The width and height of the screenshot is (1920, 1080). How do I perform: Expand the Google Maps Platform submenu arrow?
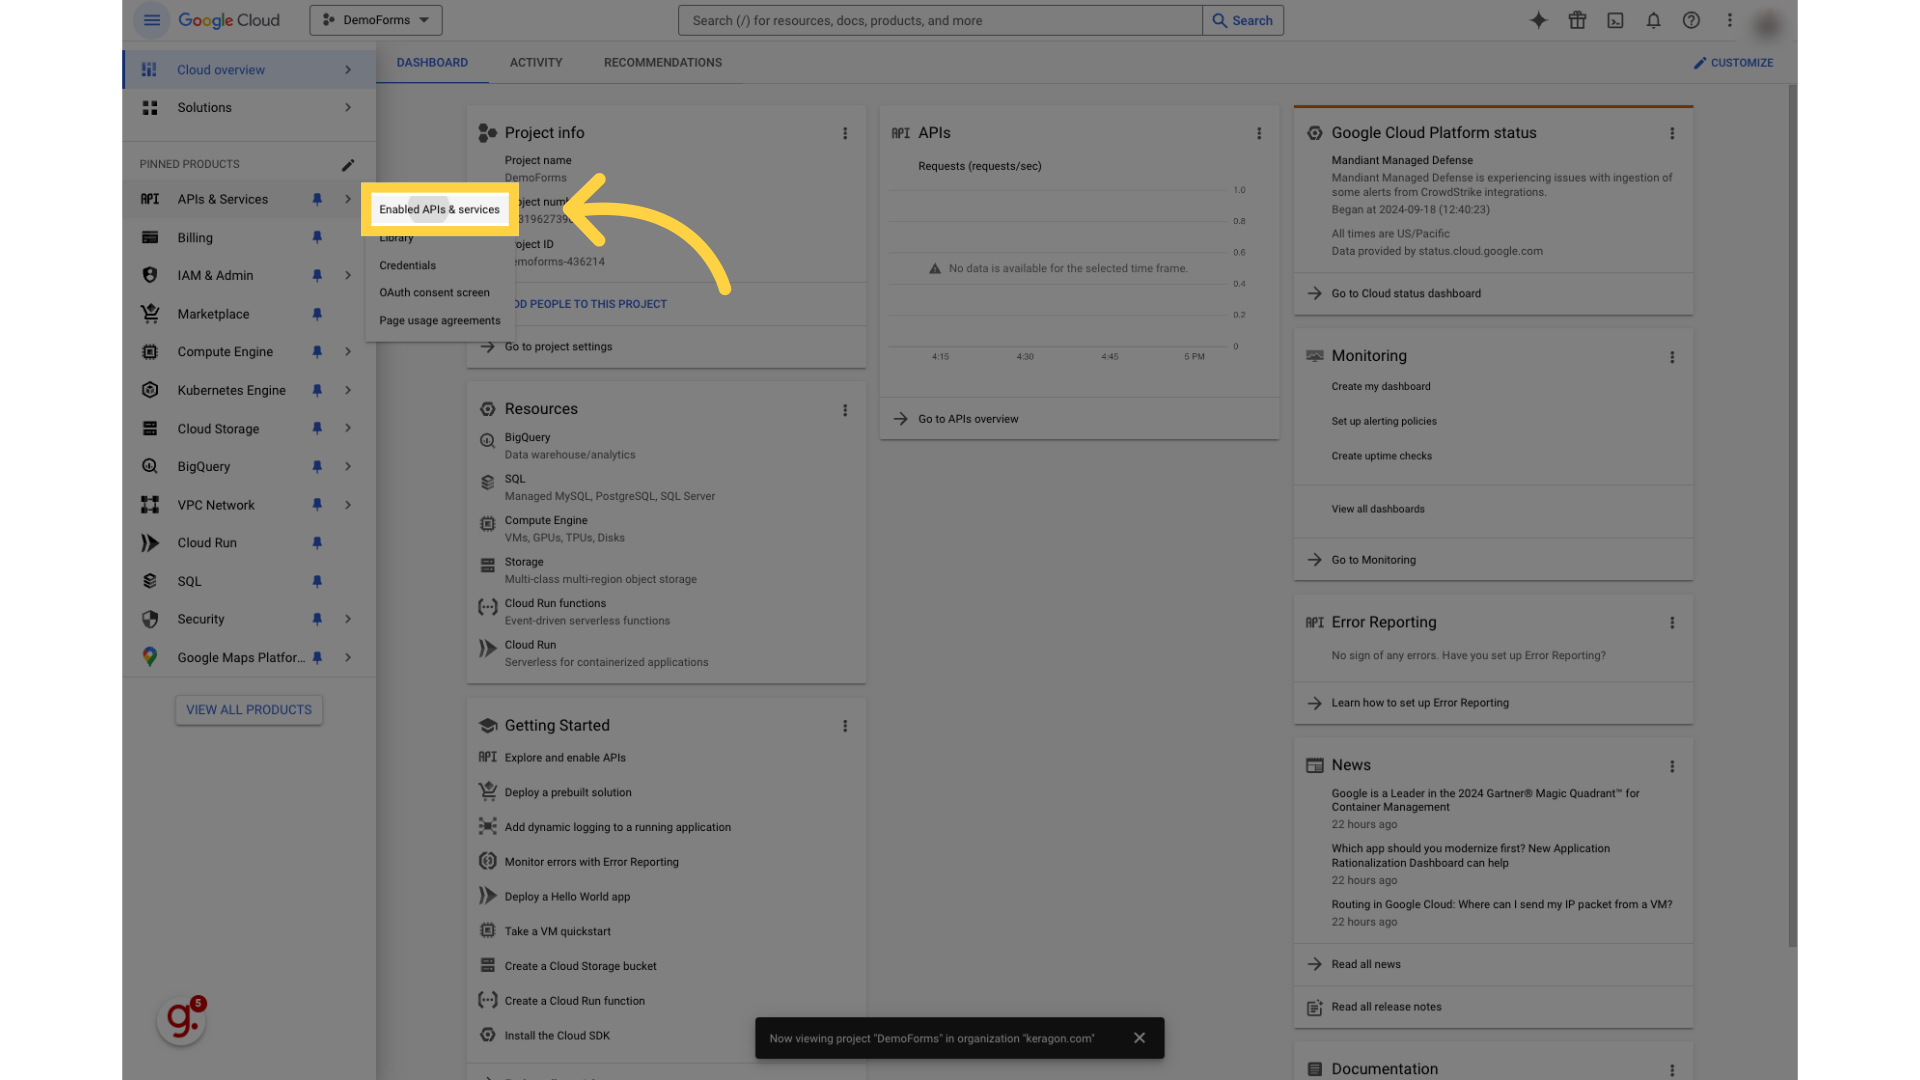click(x=348, y=657)
